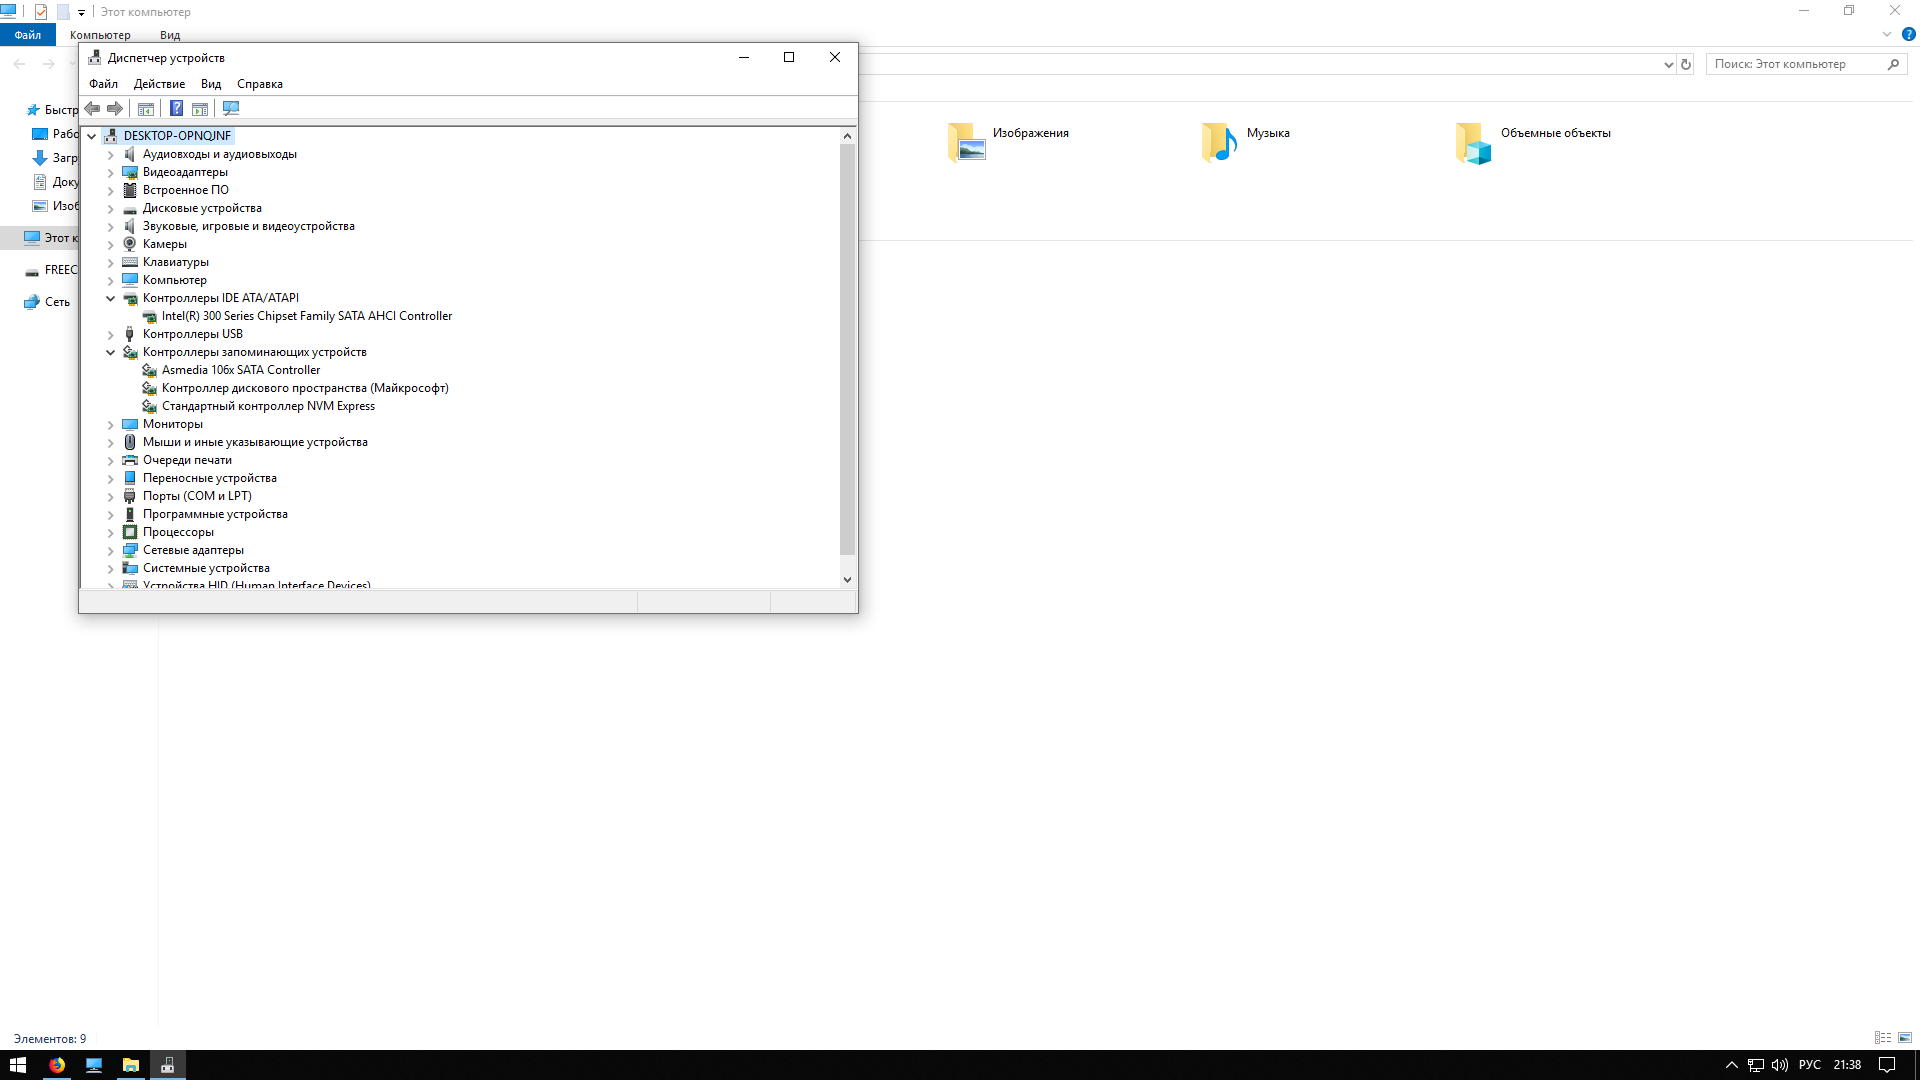Click Scan for hardware changes icon
Viewport: 1920px width, 1080px height.
point(231,108)
